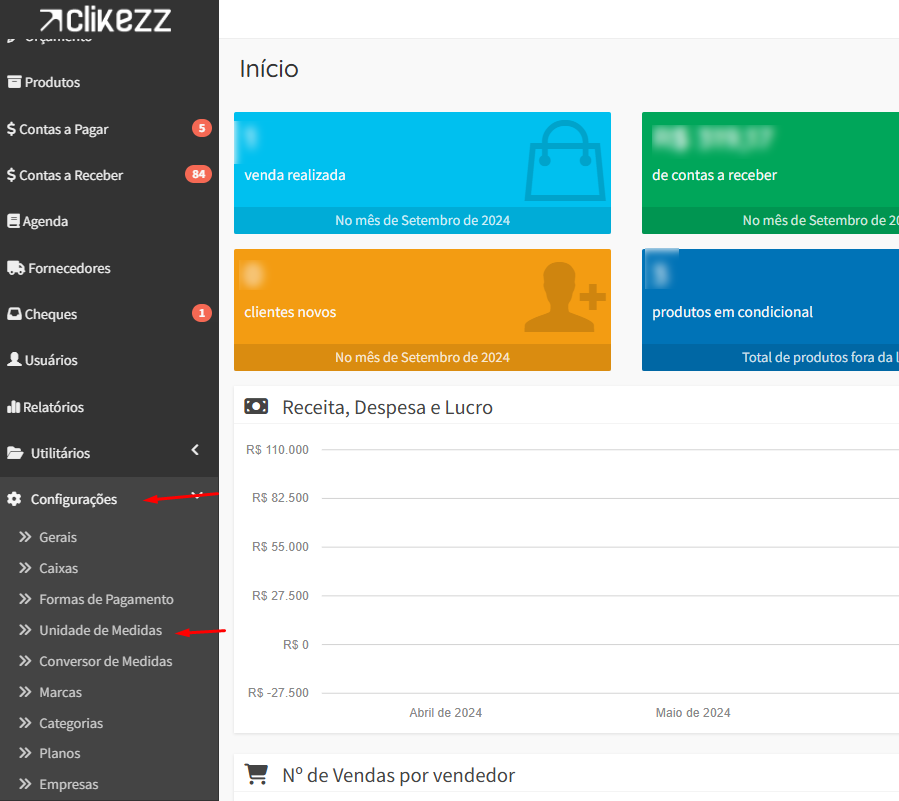The image size is (899, 801).
Task: Click the venda realizada blue card
Action: click(422, 172)
